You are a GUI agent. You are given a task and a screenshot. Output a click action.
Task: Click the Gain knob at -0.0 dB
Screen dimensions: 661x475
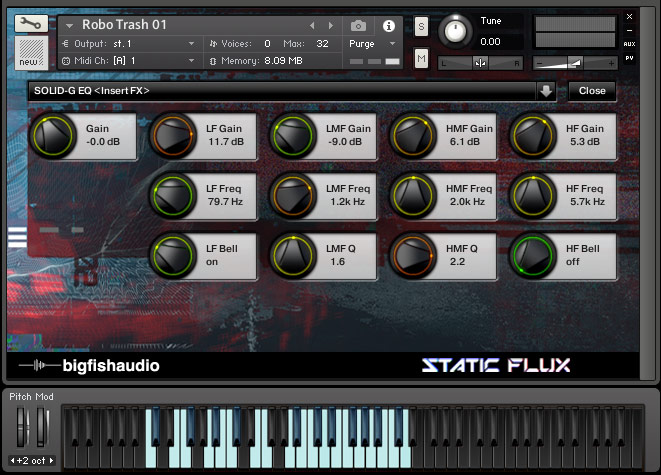53,136
